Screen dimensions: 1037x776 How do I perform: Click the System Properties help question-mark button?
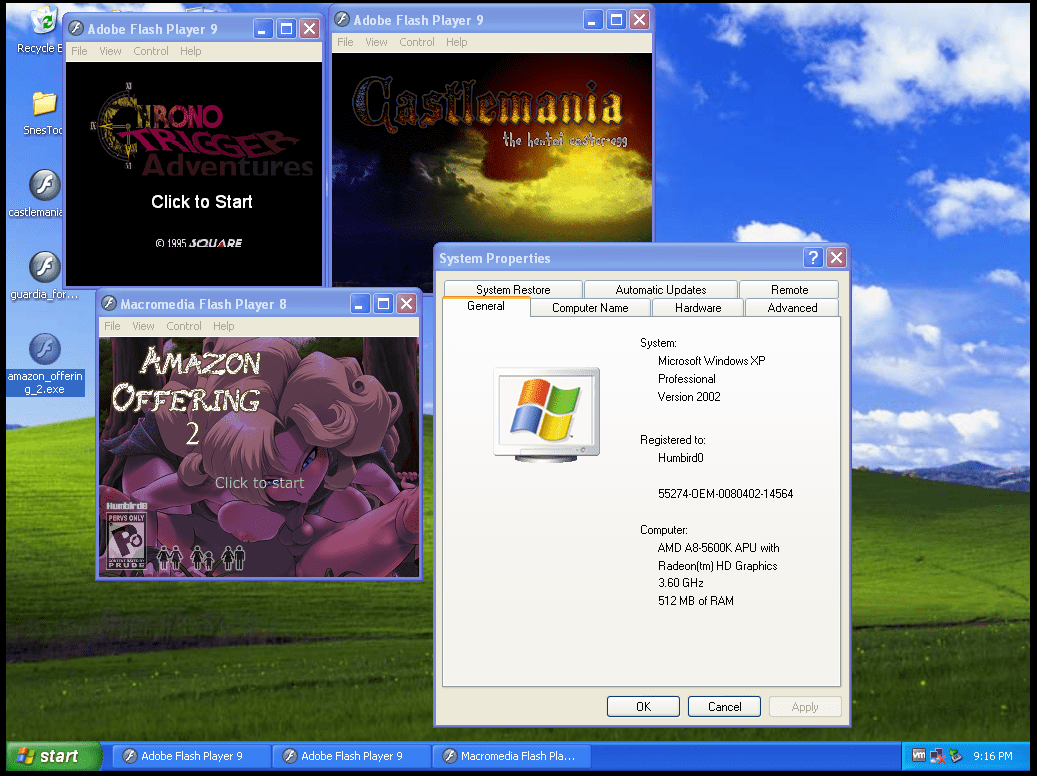click(813, 258)
